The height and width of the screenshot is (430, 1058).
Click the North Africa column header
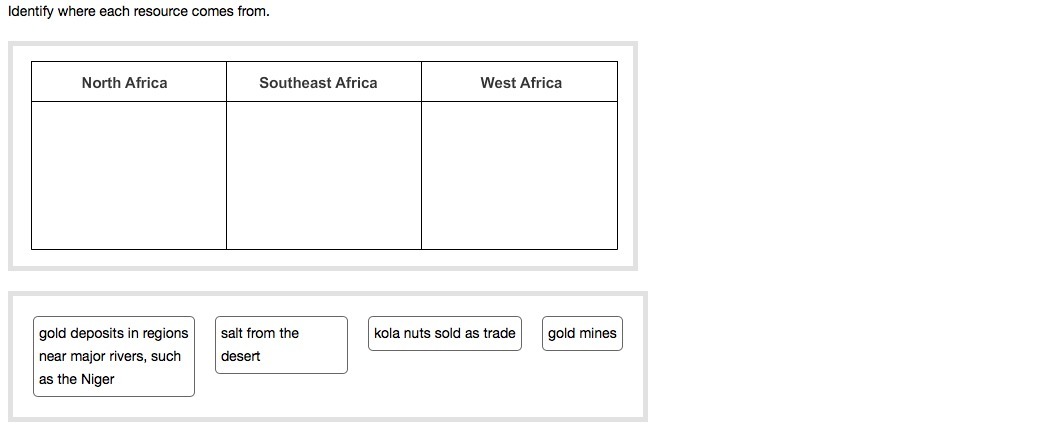(x=125, y=83)
